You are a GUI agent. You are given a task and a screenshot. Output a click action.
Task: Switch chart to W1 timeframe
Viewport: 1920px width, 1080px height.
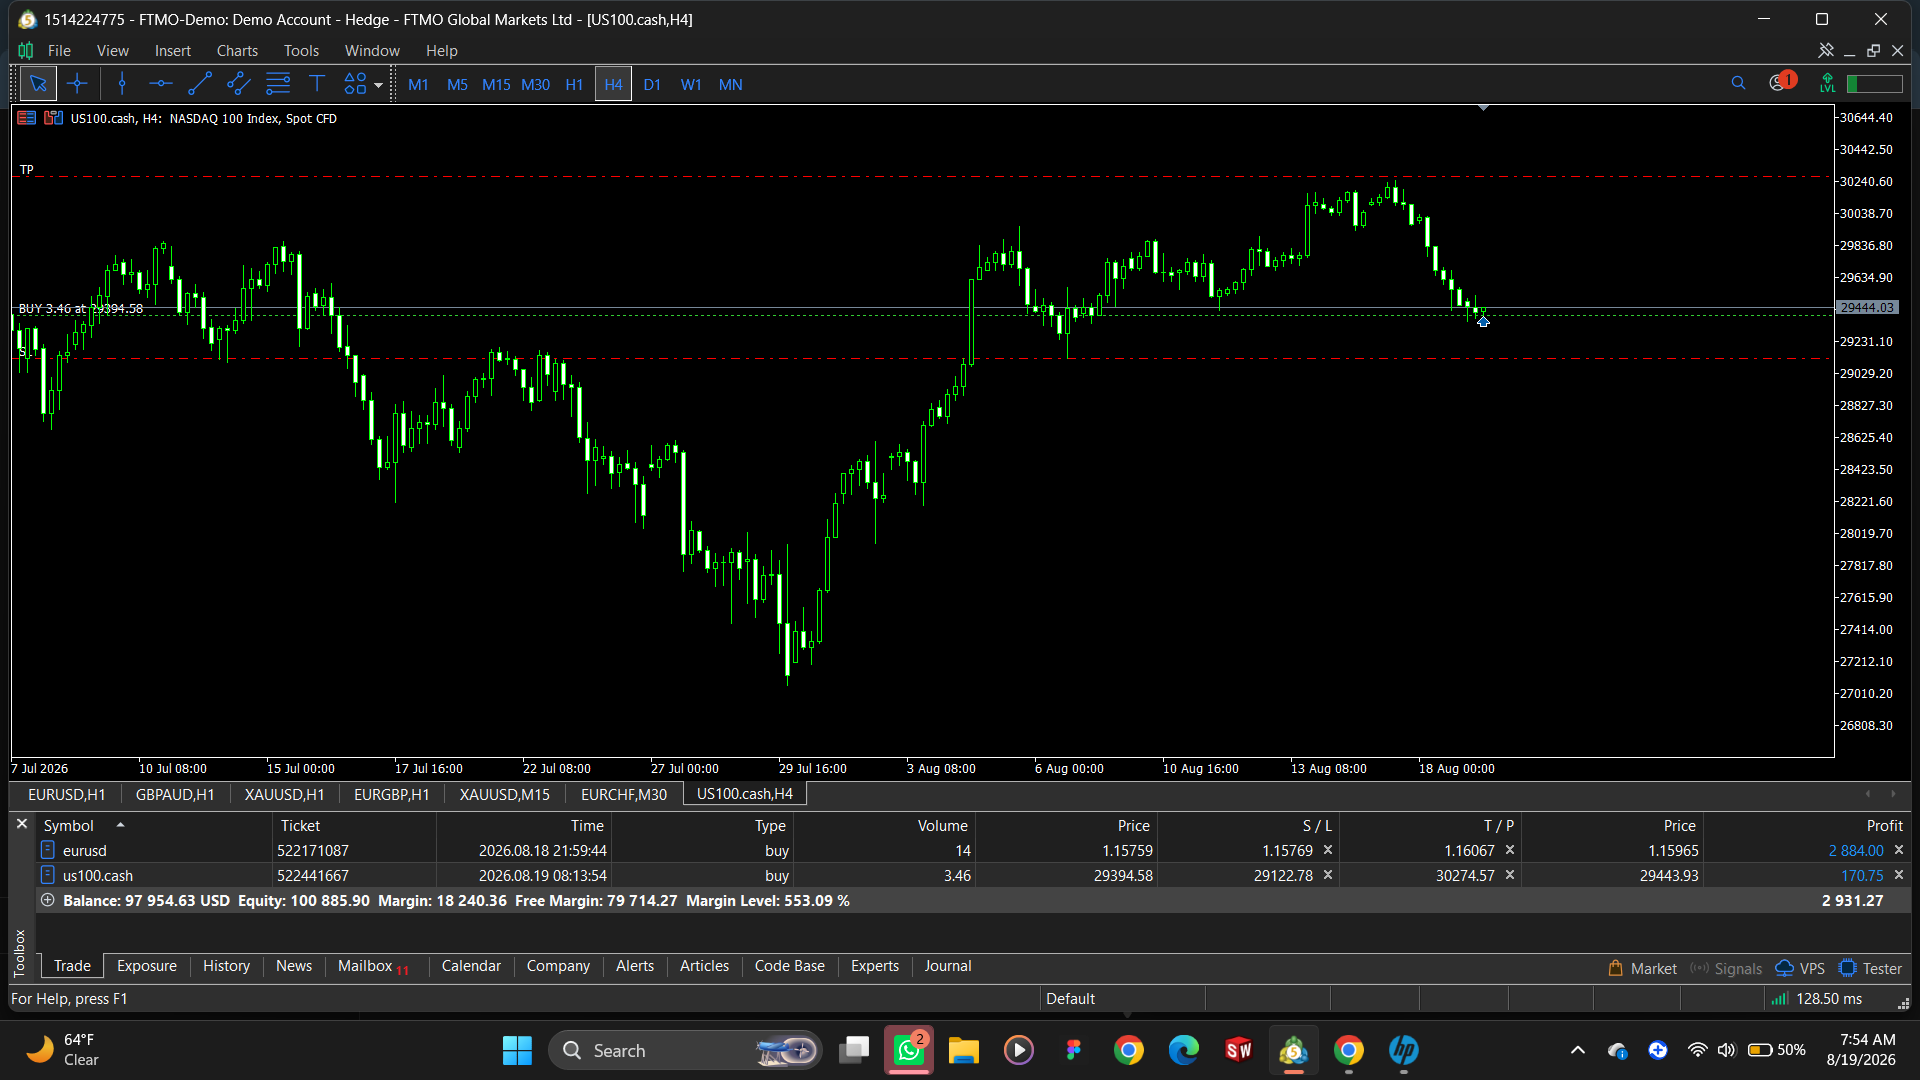(691, 85)
